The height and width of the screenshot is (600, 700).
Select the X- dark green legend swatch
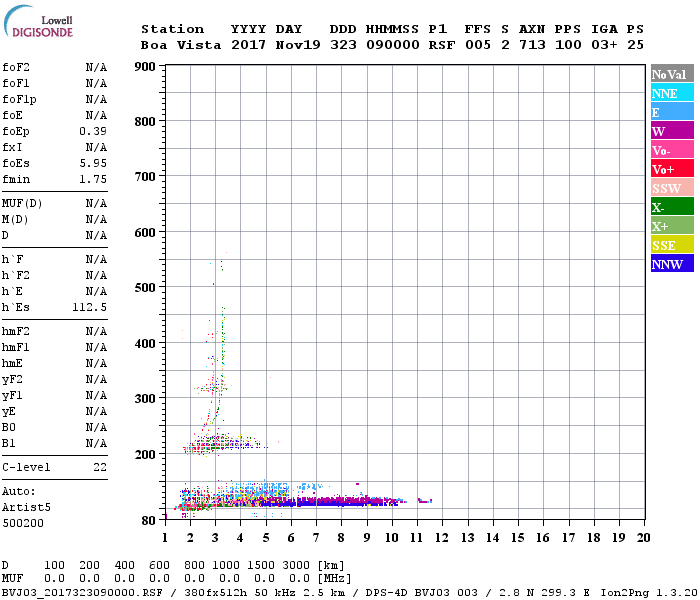[x=671, y=207]
